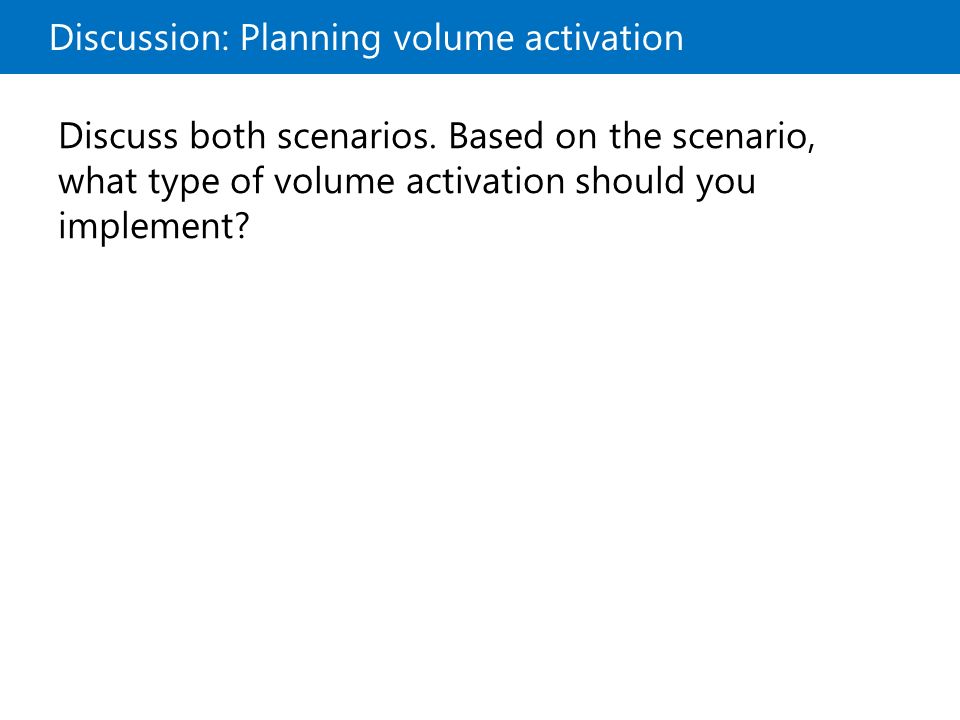Click the word 'the' before 'scenario,'
This screenshot has height=720, width=960.
coord(635,135)
